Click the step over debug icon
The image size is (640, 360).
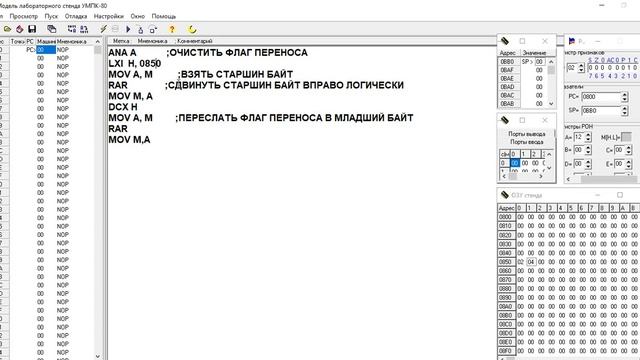pyautogui.click(x=153, y=29)
